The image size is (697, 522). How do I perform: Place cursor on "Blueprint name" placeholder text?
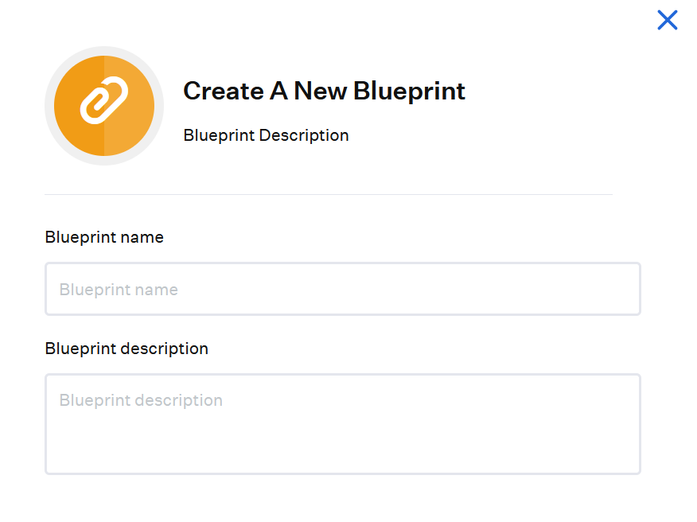[x=118, y=290]
